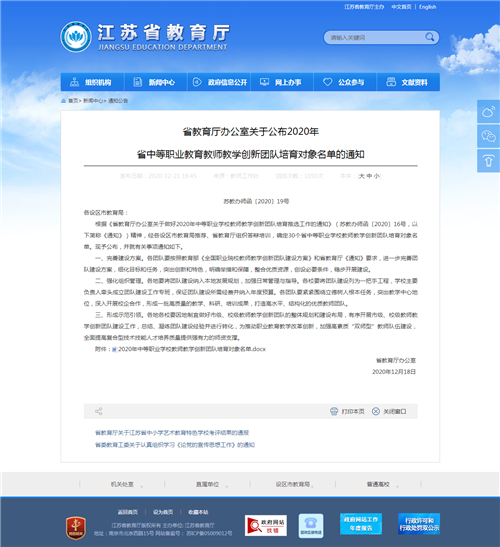
Task: Open the WeChat sidebar icon
Action: point(488,136)
